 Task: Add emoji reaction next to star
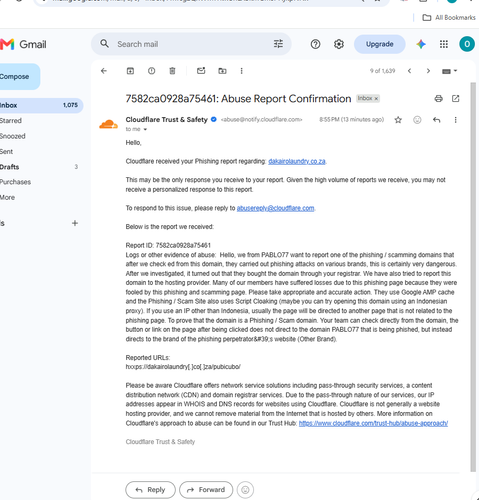tap(417, 120)
